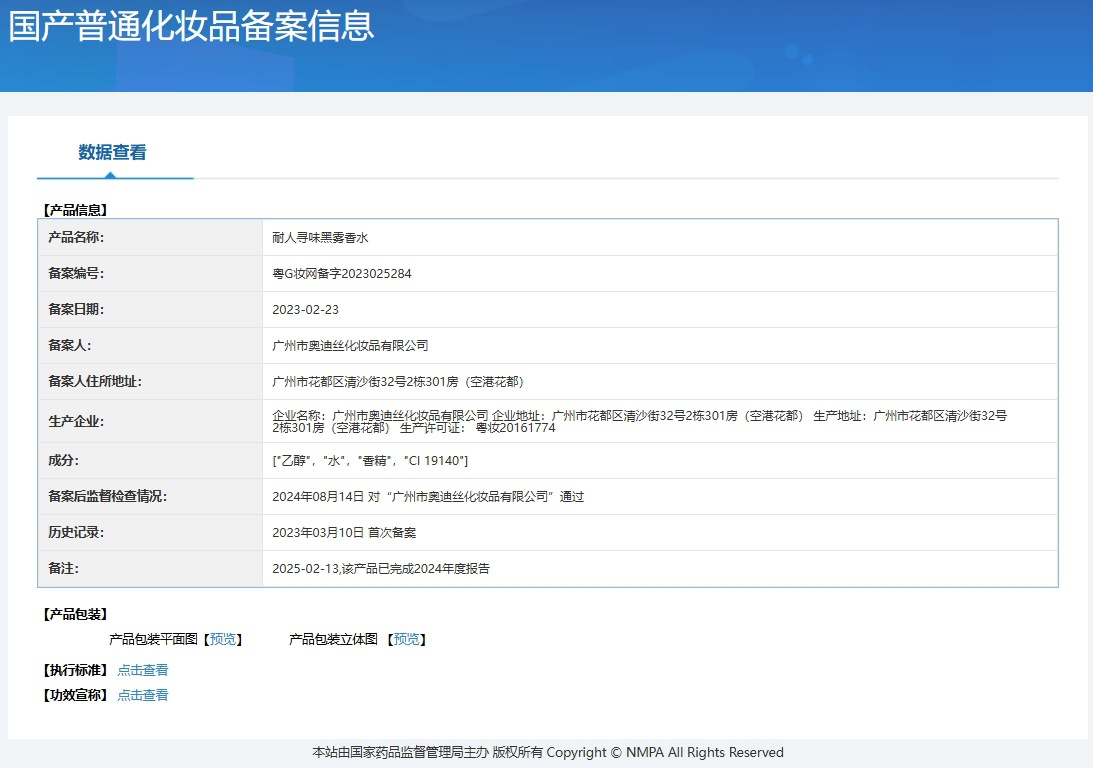1093x768 pixels.
Task: Click the 生产企业 details text
Action: coord(639,422)
